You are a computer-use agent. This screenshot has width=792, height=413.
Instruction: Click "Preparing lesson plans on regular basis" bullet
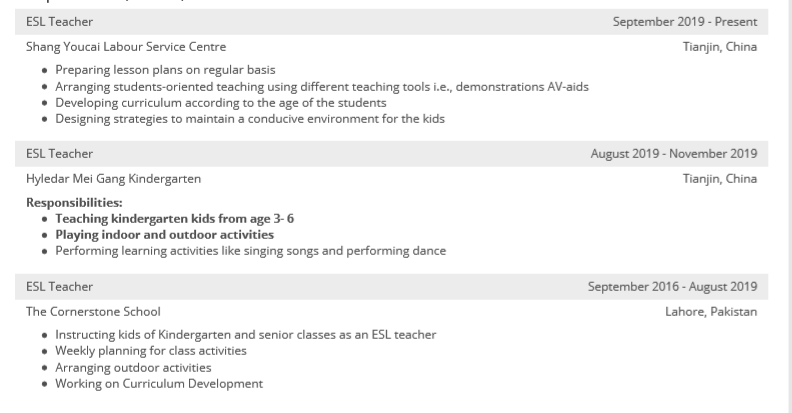(x=162, y=71)
